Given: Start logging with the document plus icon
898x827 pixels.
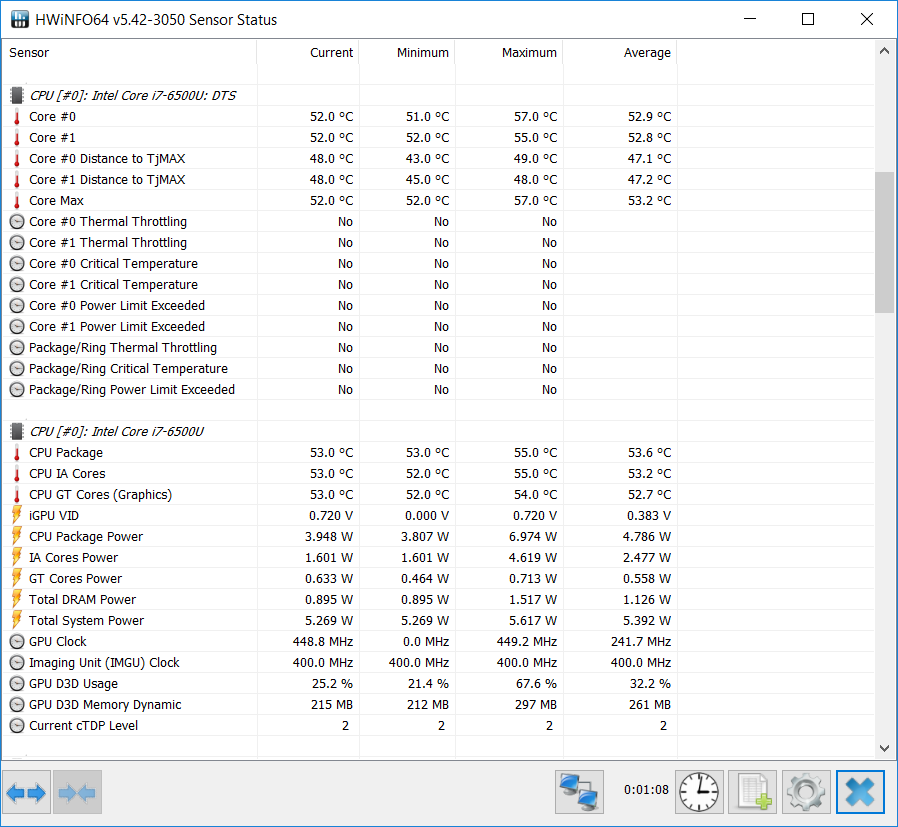Looking at the screenshot, I should (752, 794).
